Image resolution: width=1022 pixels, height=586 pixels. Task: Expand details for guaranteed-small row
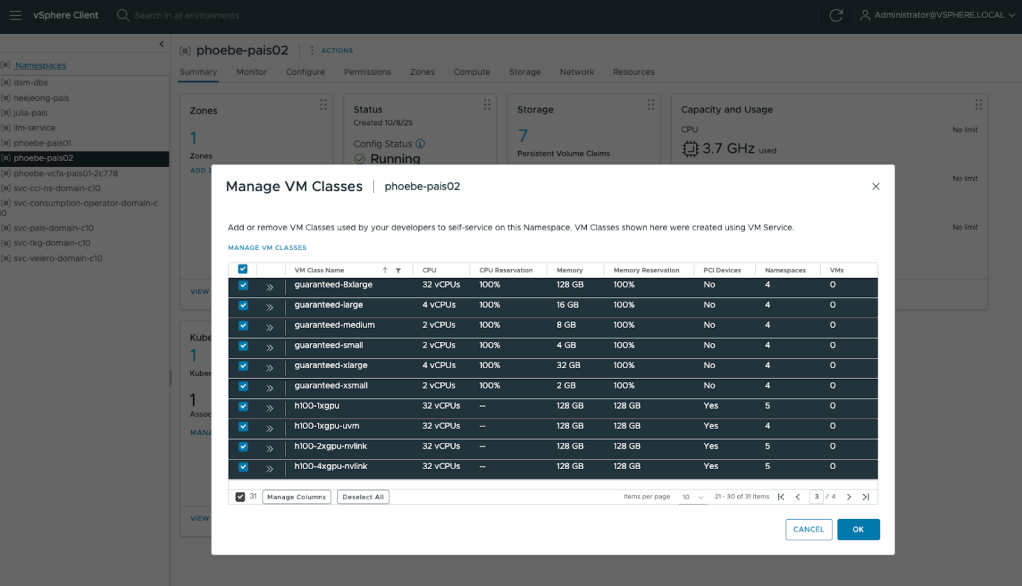269,347
